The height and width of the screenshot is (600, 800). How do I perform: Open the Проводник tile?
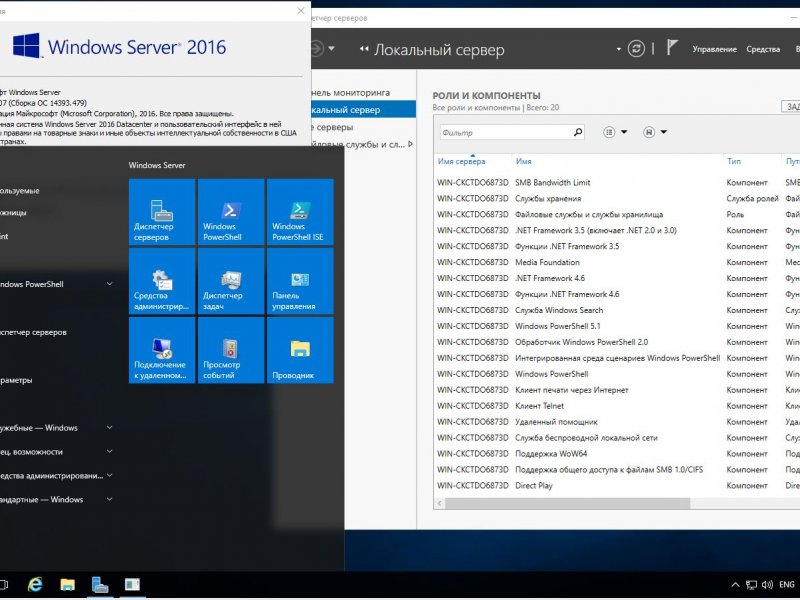300,350
